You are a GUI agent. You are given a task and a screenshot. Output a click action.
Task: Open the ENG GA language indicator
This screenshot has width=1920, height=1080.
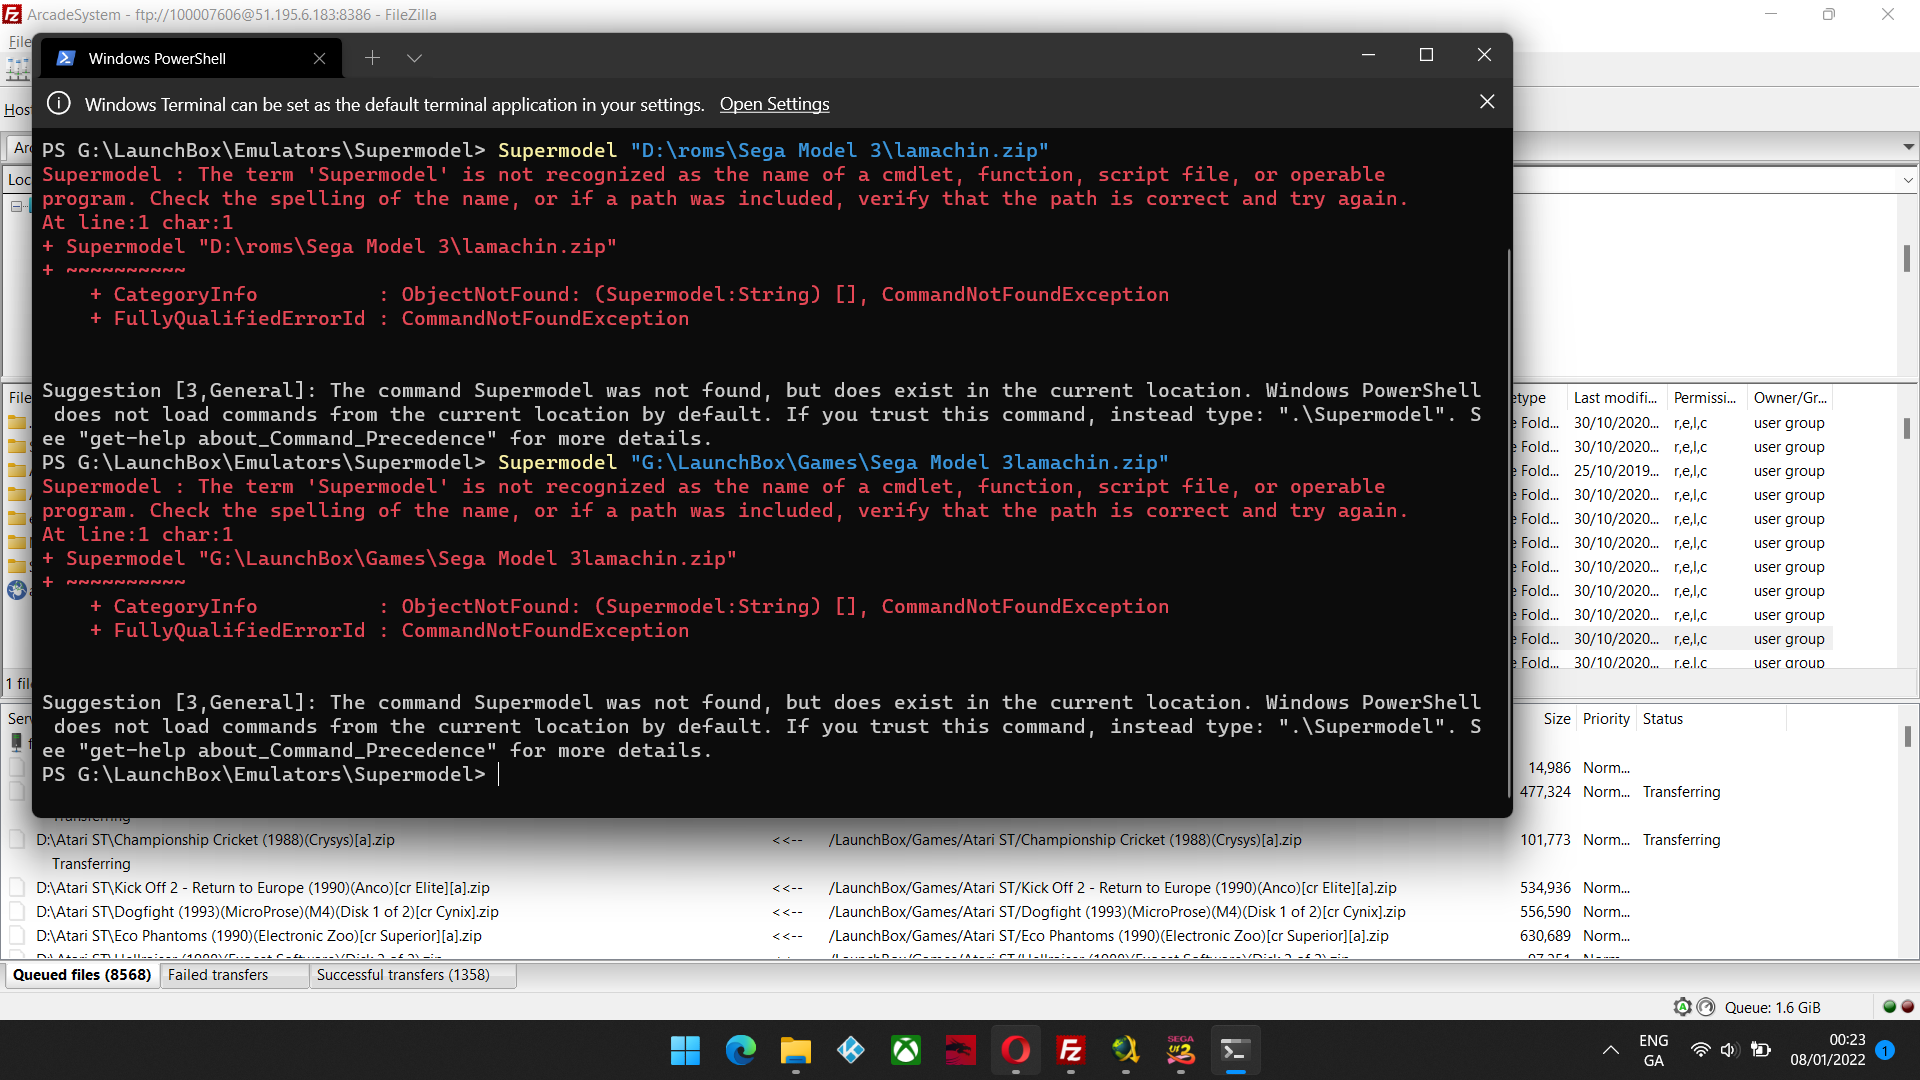pyautogui.click(x=1654, y=1050)
